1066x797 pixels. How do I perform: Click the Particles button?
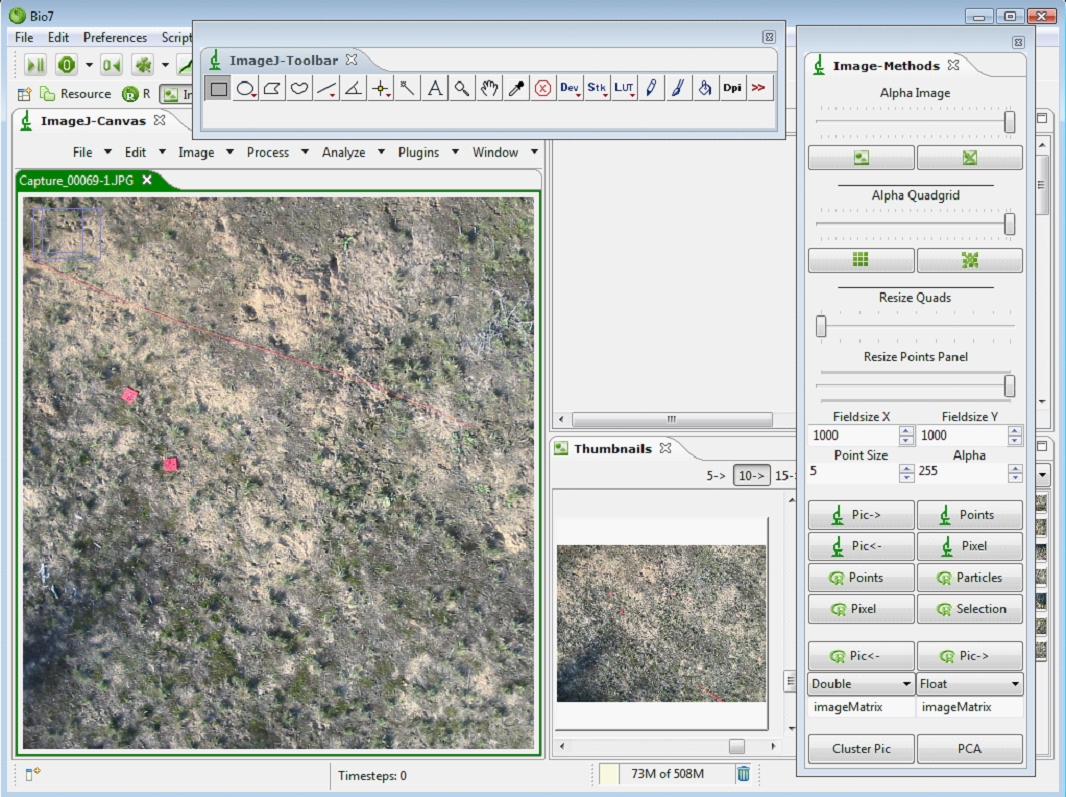pyautogui.click(x=970, y=577)
